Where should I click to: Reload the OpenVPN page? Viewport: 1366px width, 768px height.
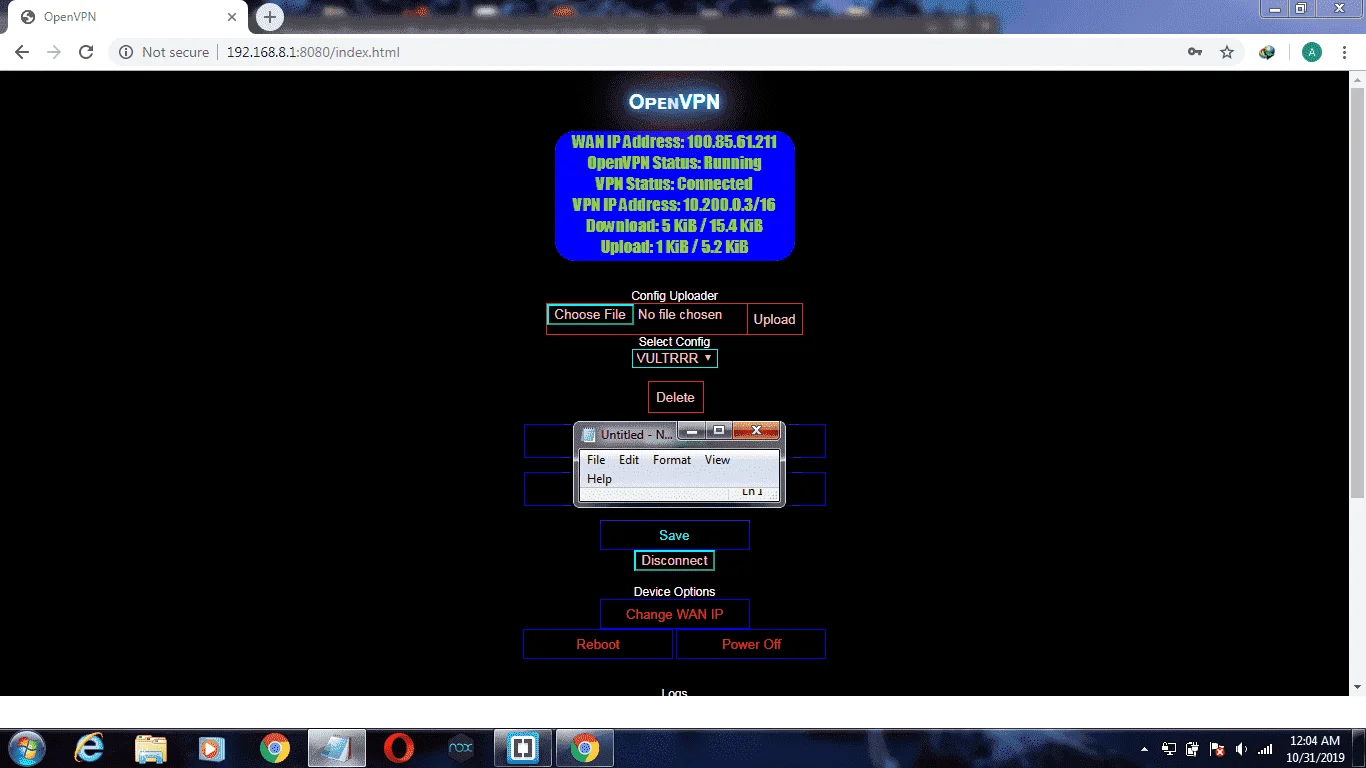coord(86,52)
